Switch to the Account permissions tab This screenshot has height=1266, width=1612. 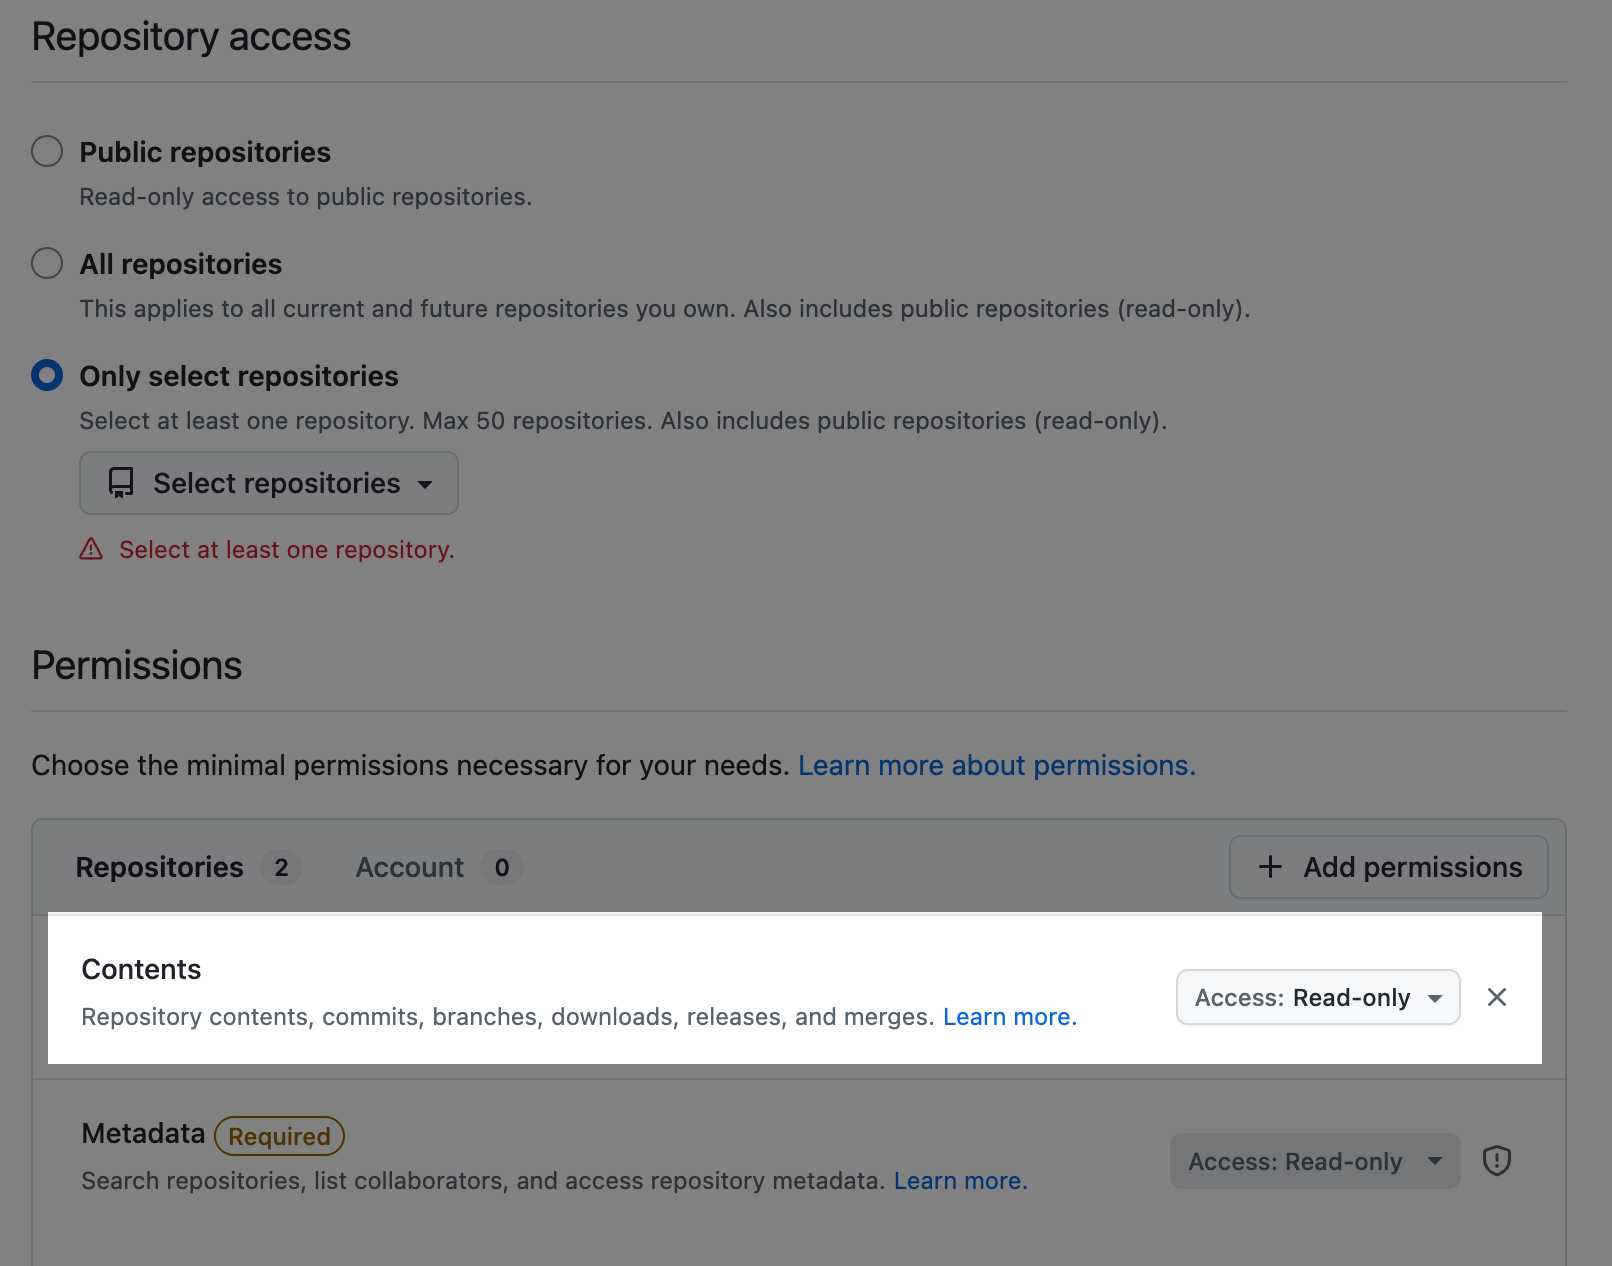[x=410, y=867]
